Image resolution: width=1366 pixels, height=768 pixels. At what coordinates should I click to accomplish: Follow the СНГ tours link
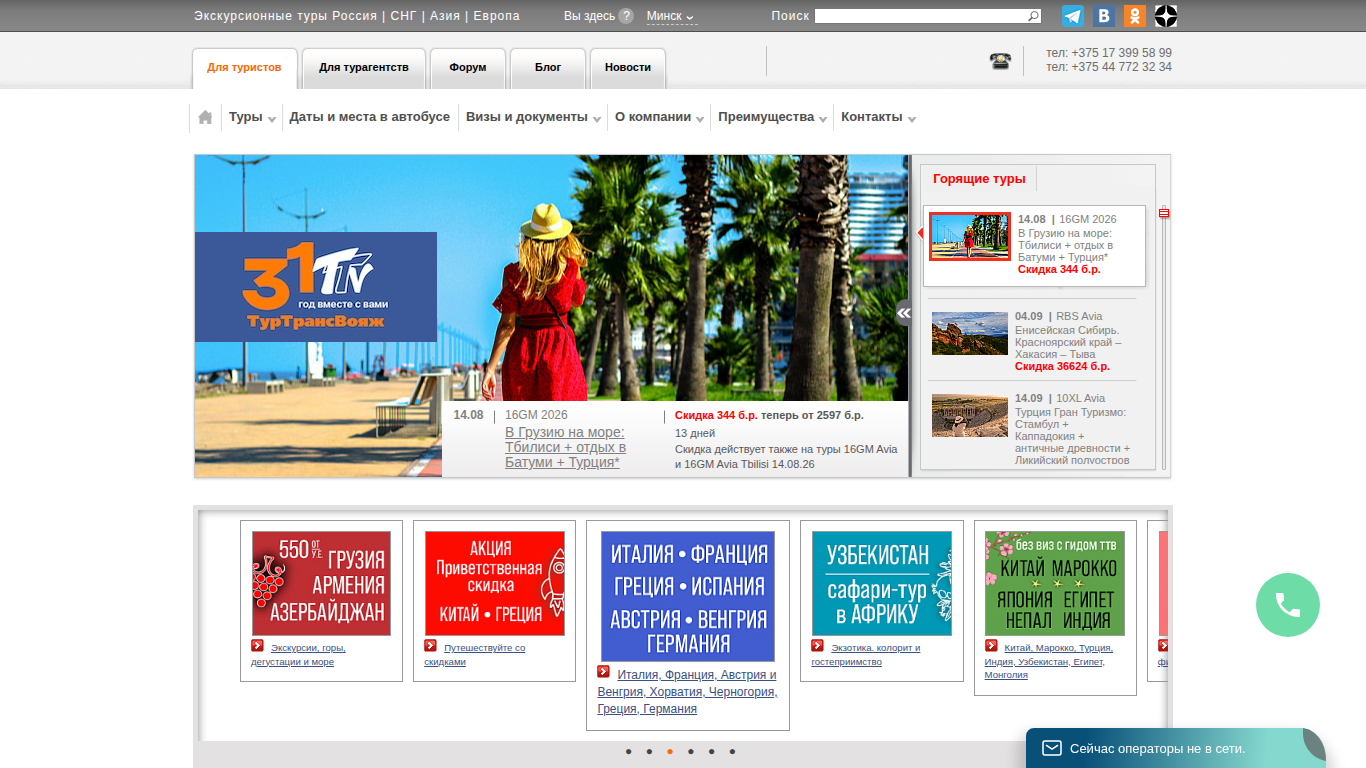[x=402, y=16]
